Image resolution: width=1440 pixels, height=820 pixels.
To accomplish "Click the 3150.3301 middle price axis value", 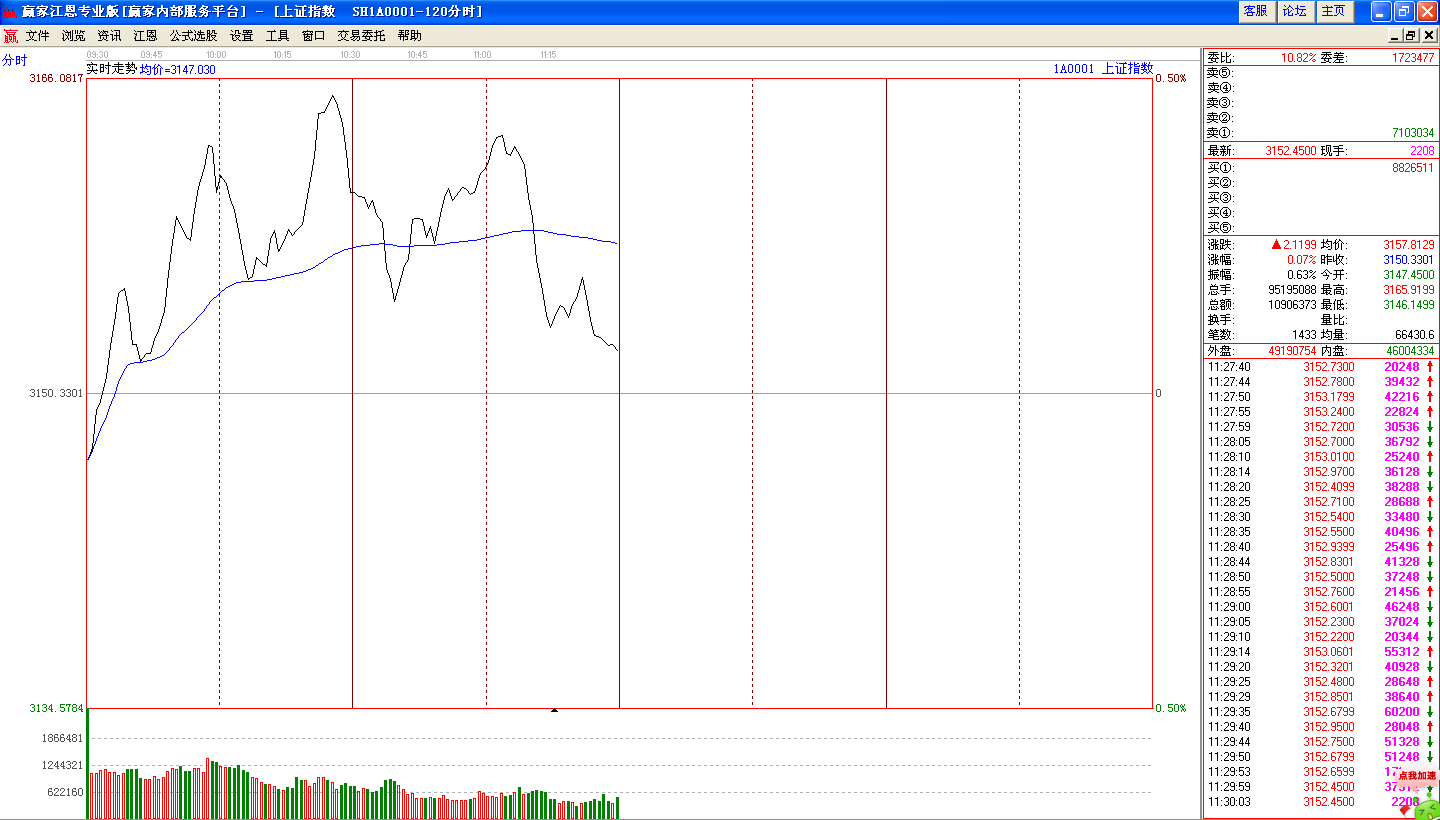I will point(56,393).
